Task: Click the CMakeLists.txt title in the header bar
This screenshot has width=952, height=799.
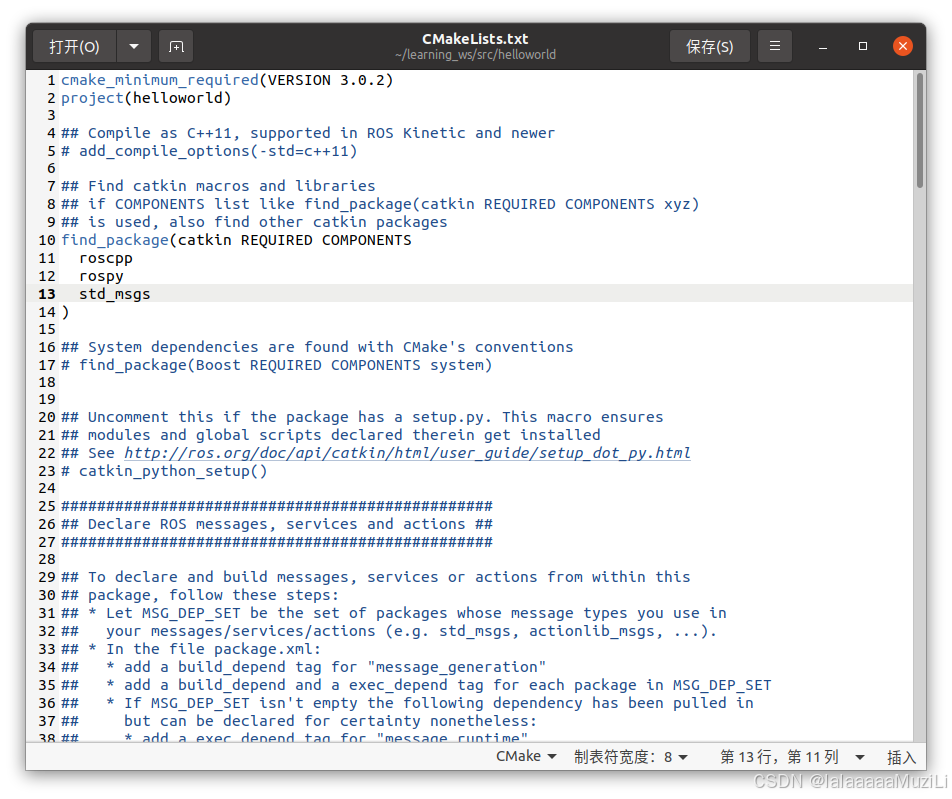Action: (476, 39)
